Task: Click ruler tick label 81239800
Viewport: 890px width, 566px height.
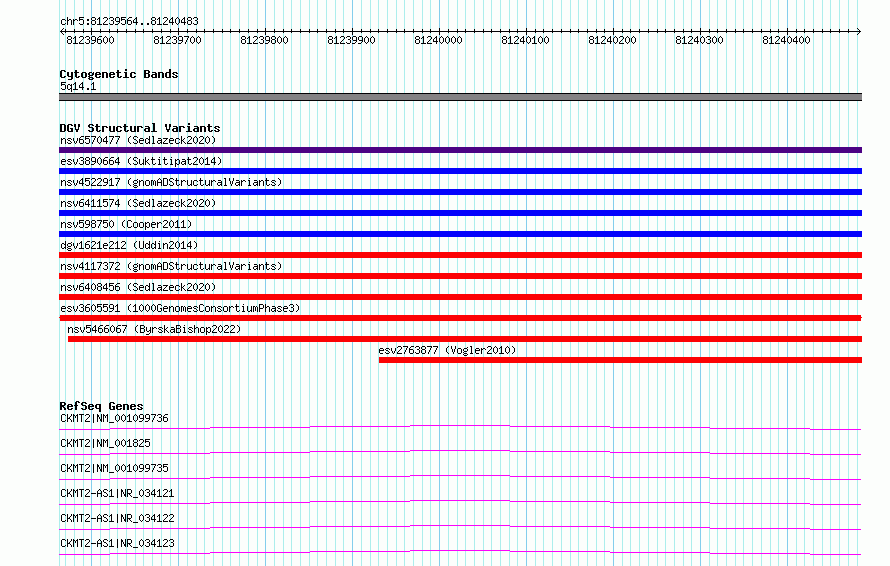Action: pos(265,40)
